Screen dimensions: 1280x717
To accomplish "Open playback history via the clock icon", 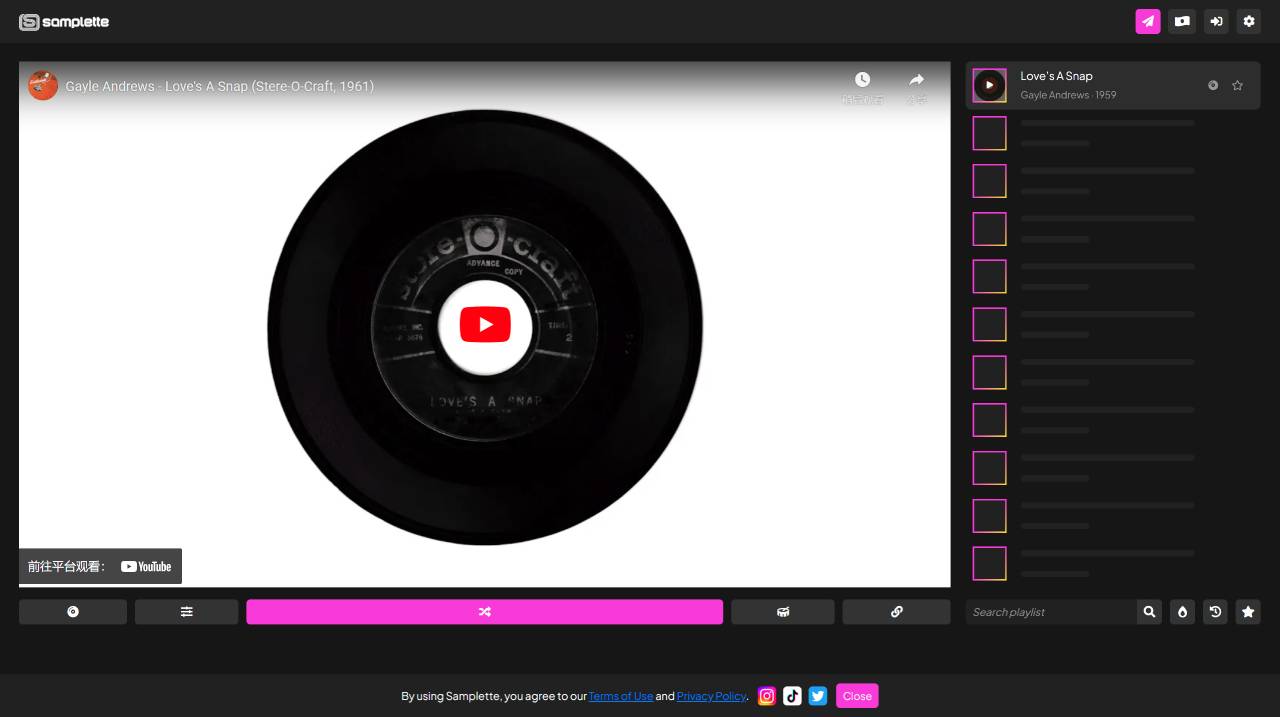I will [x=1215, y=611].
